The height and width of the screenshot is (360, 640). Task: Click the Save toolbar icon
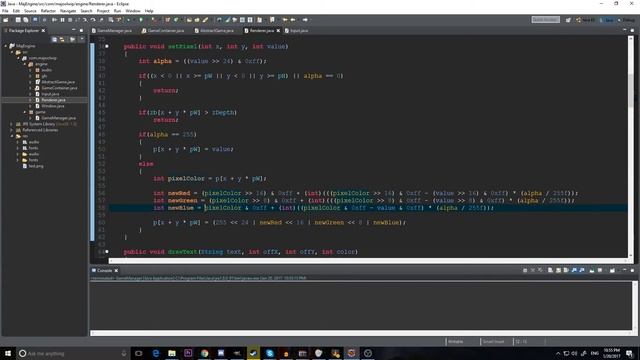point(18,20)
